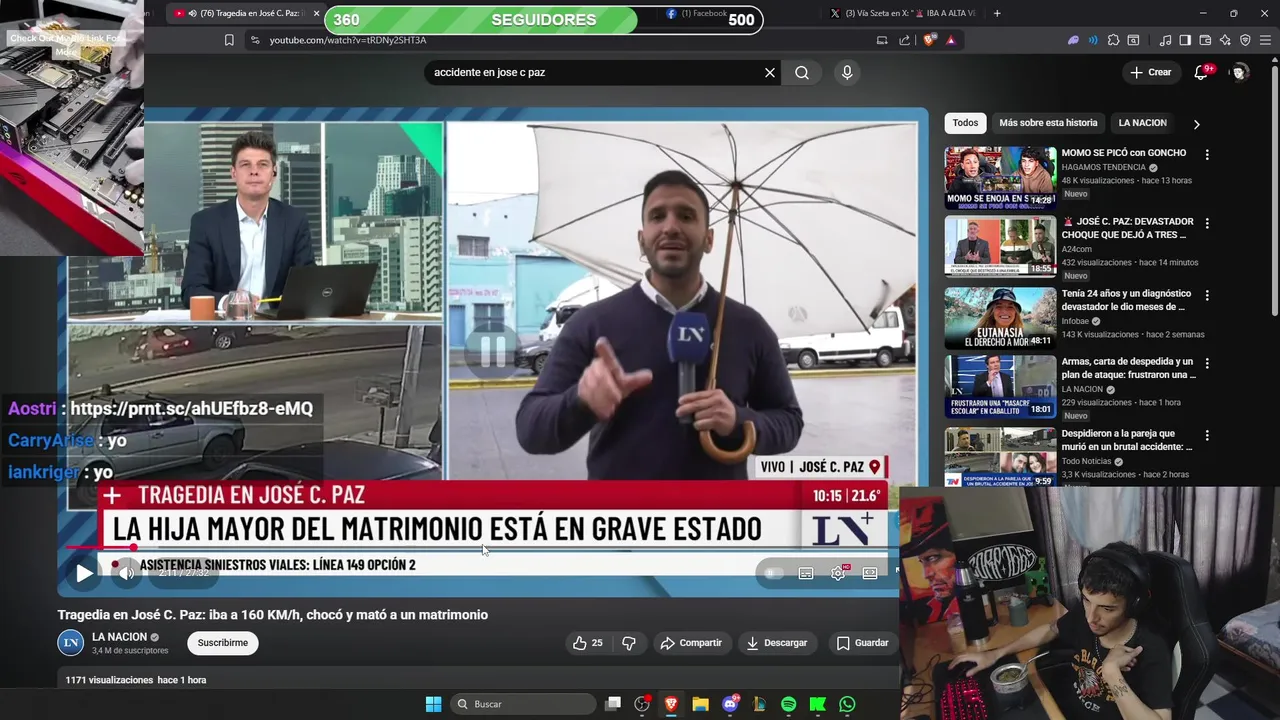Open the LA NACION channel avatar
The image size is (1280, 720).
point(71,643)
